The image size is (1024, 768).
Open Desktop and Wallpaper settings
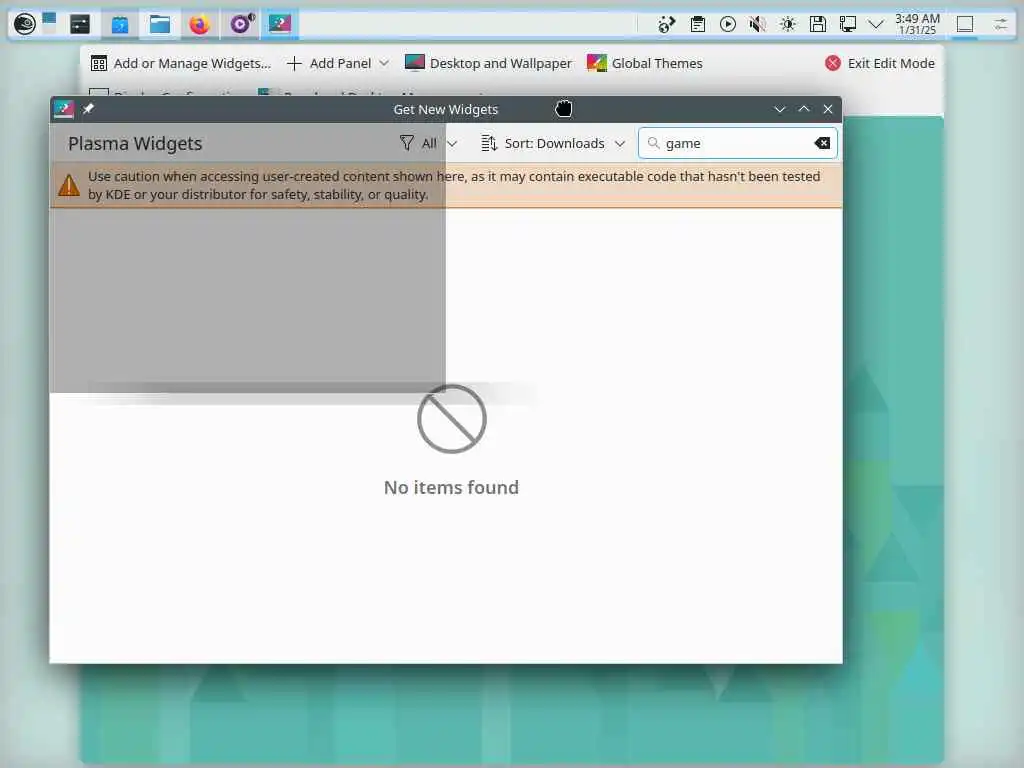point(488,63)
